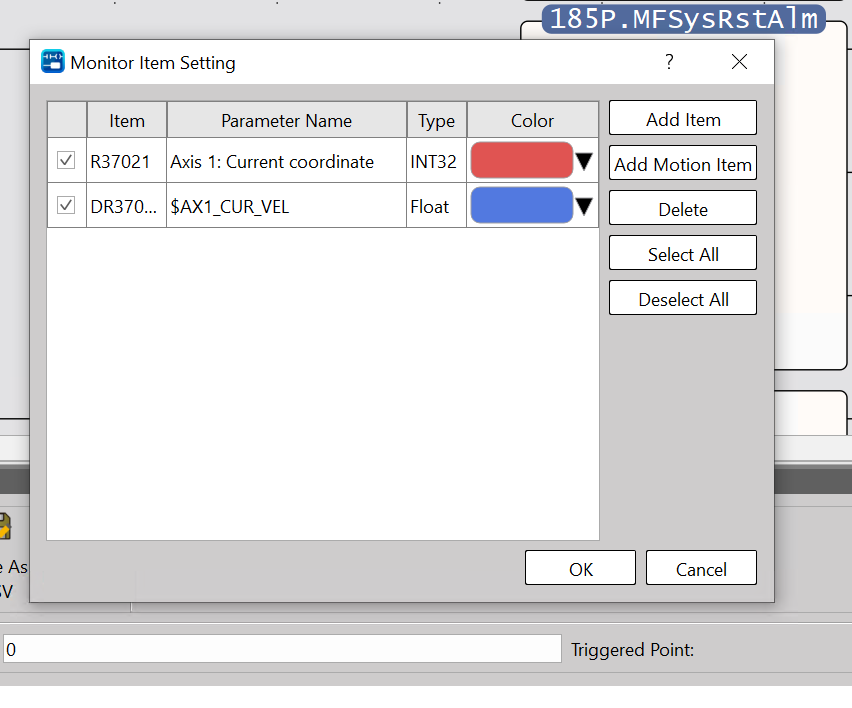Uncheck the $AX1_CUR_VEL row checkbox
This screenshot has width=852, height=708.
tap(67, 205)
